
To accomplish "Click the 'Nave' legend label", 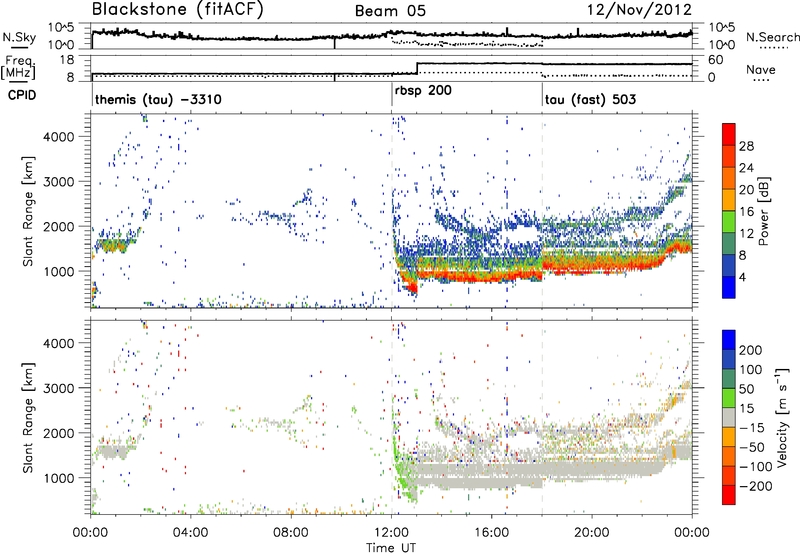I will coord(761,69).
